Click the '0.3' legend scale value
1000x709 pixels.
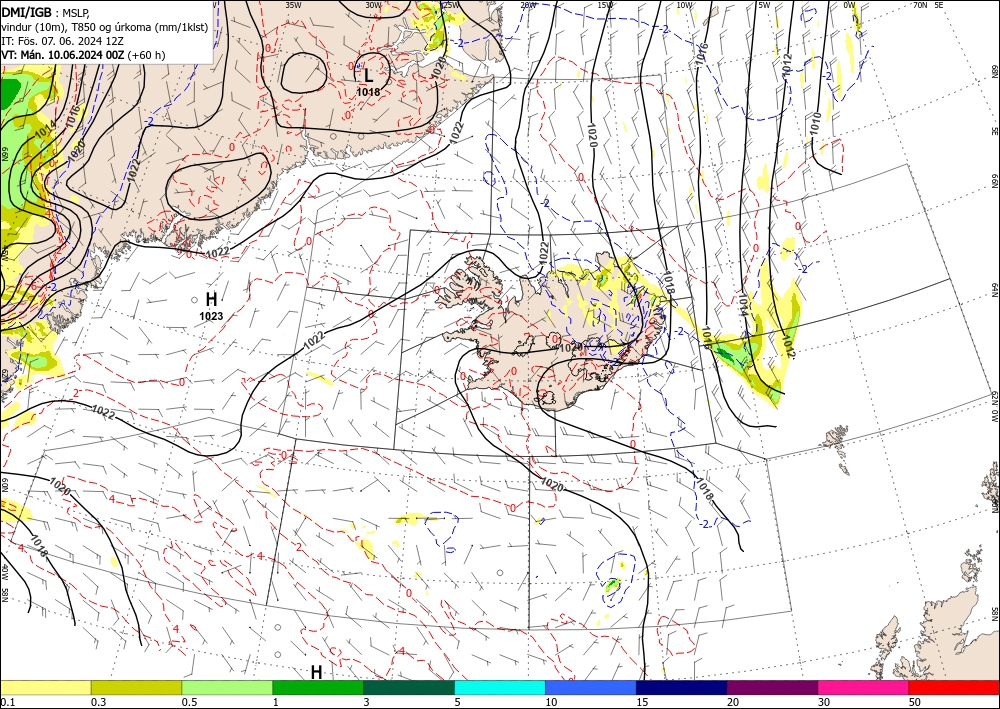(98, 702)
